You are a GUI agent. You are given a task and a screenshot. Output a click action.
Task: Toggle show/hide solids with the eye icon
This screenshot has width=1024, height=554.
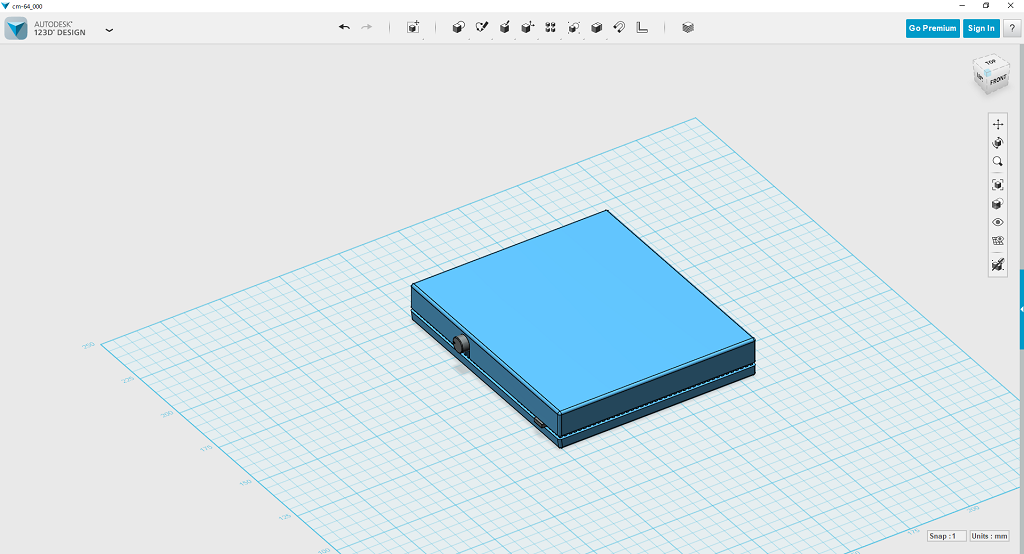tap(997, 222)
